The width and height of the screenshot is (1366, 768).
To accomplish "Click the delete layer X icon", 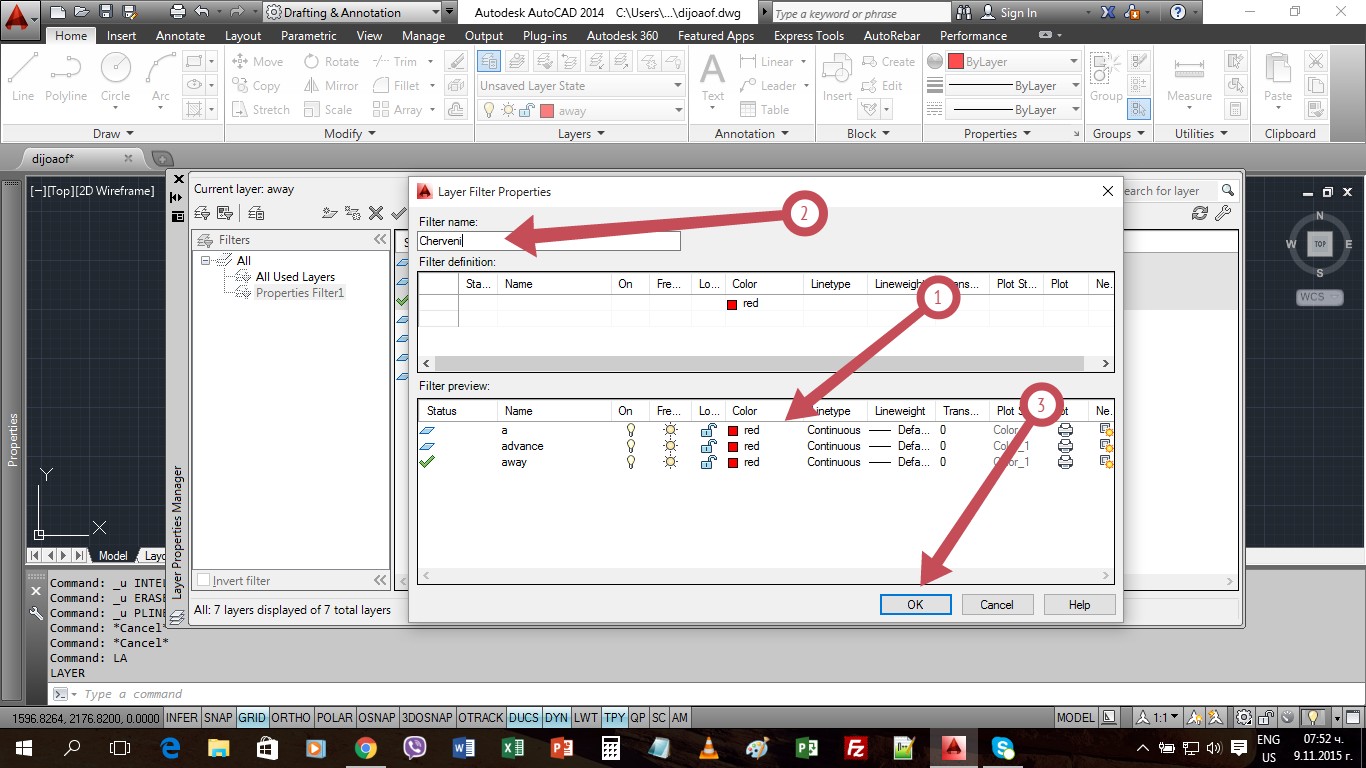I will pyautogui.click(x=376, y=213).
